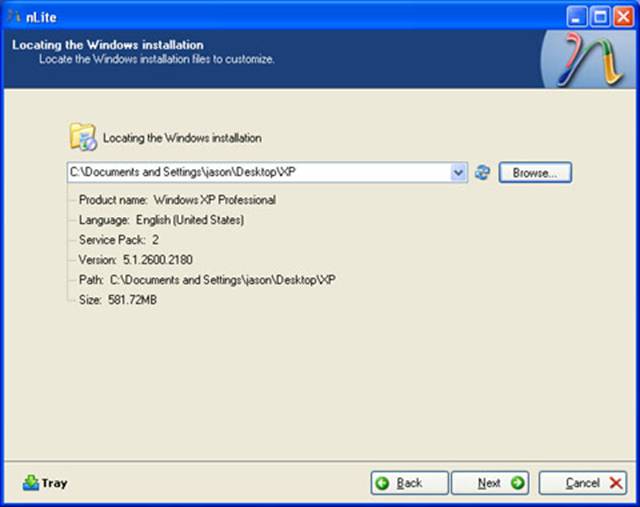Open the Browse dialog for Windows files
The width and height of the screenshot is (640, 507).
pos(535,172)
